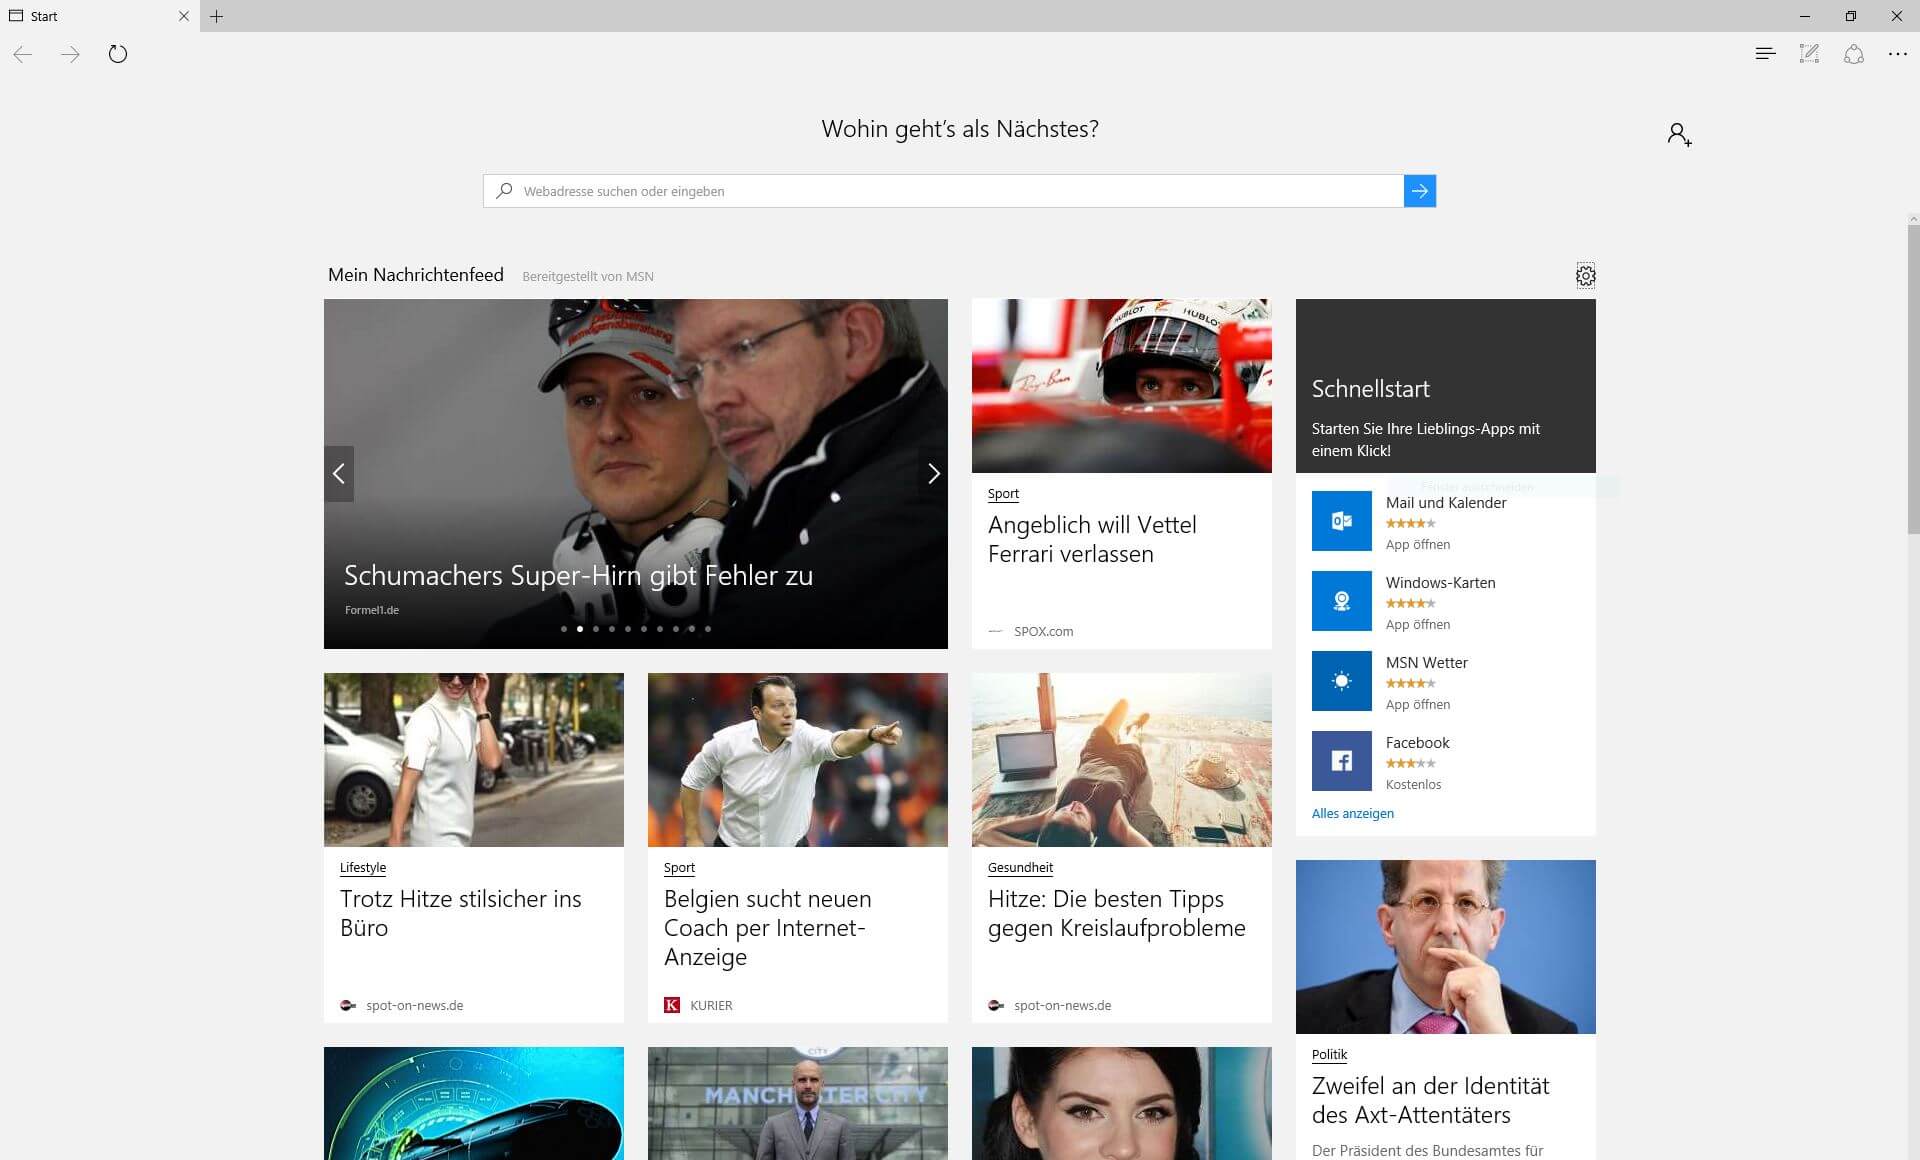Click the woman lying with laptop thumbnail
This screenshot has height=1160, width=1920.
(x=1122, y=760)
